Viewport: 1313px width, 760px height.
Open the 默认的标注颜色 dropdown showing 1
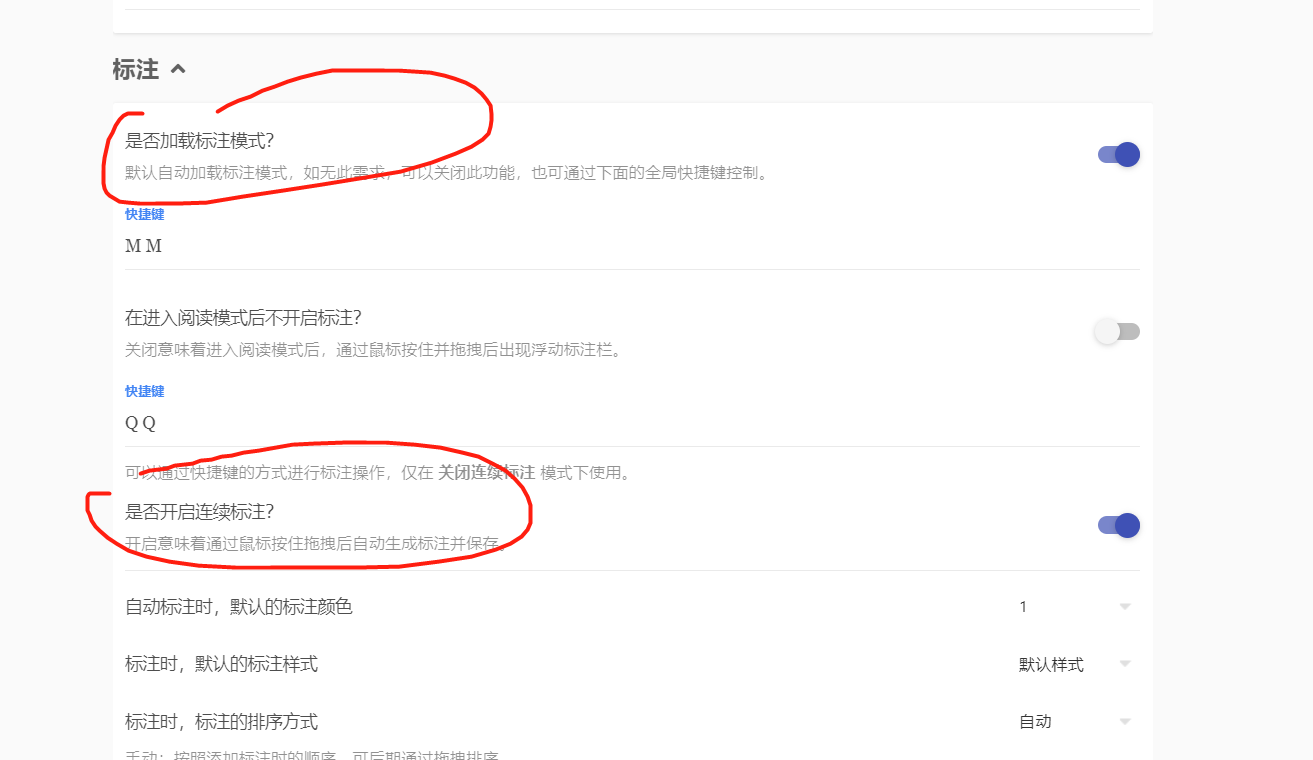[1075, 606]
